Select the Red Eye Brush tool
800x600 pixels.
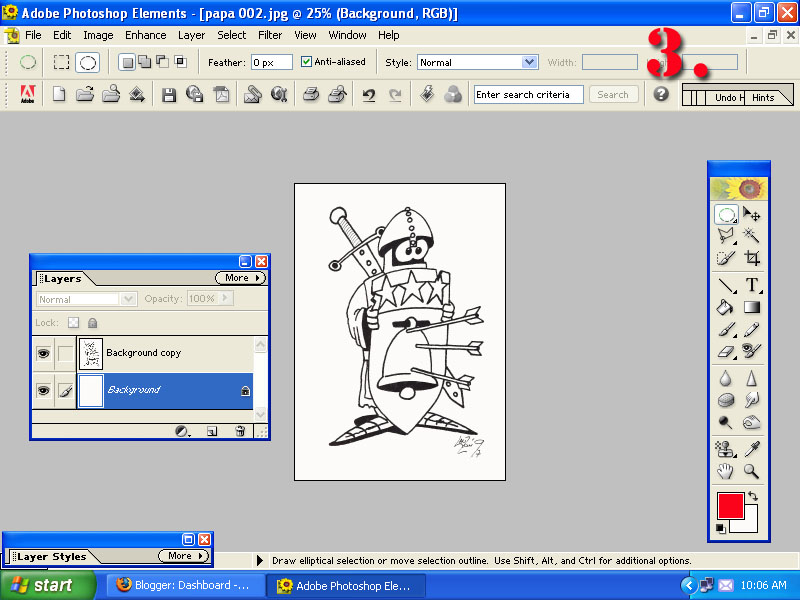(752, 351)
